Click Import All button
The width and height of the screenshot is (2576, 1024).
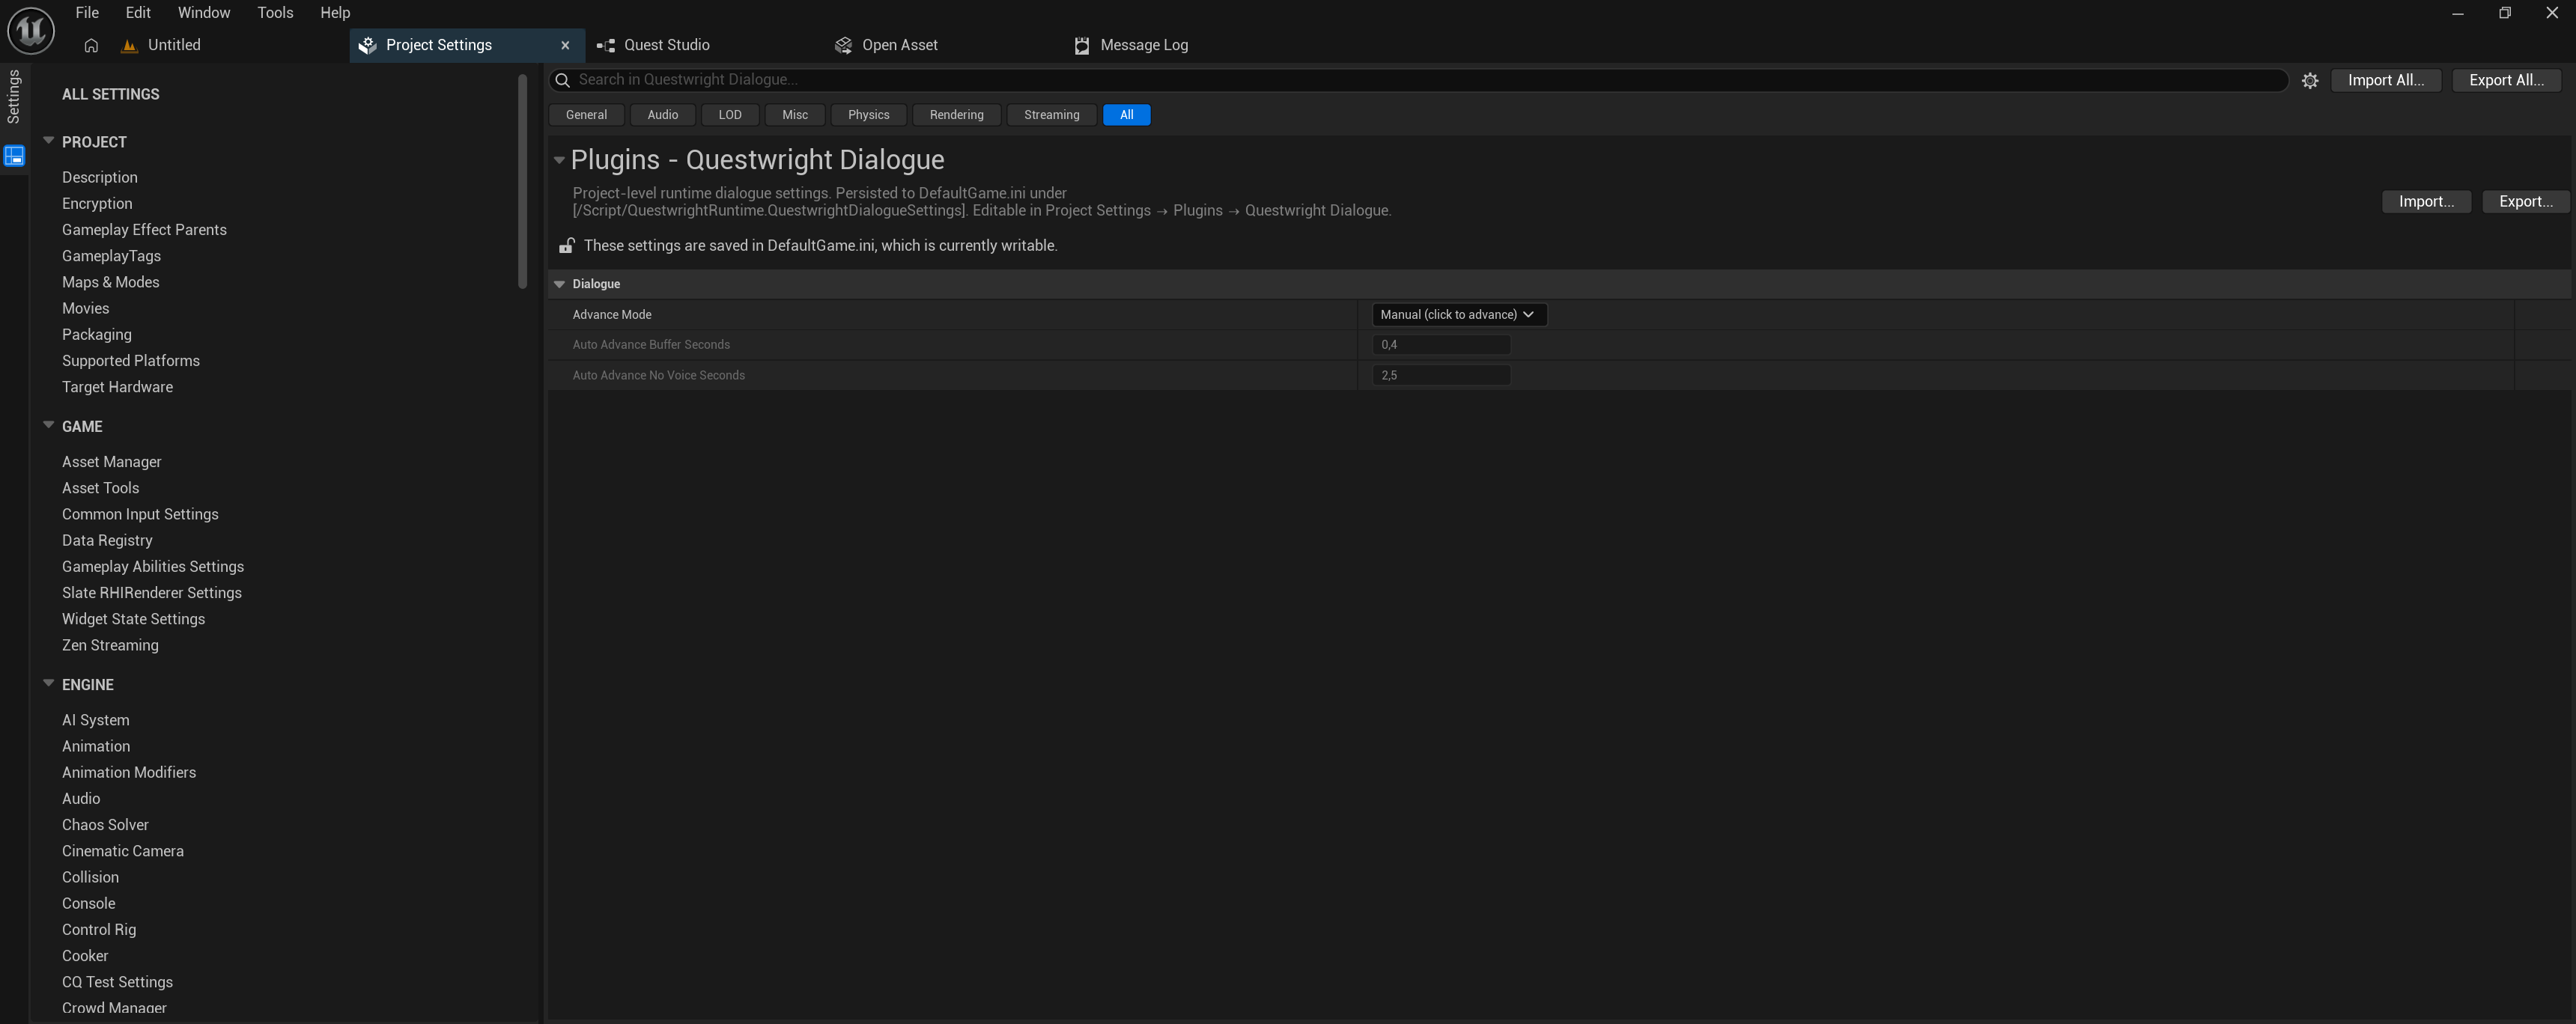2385,80
